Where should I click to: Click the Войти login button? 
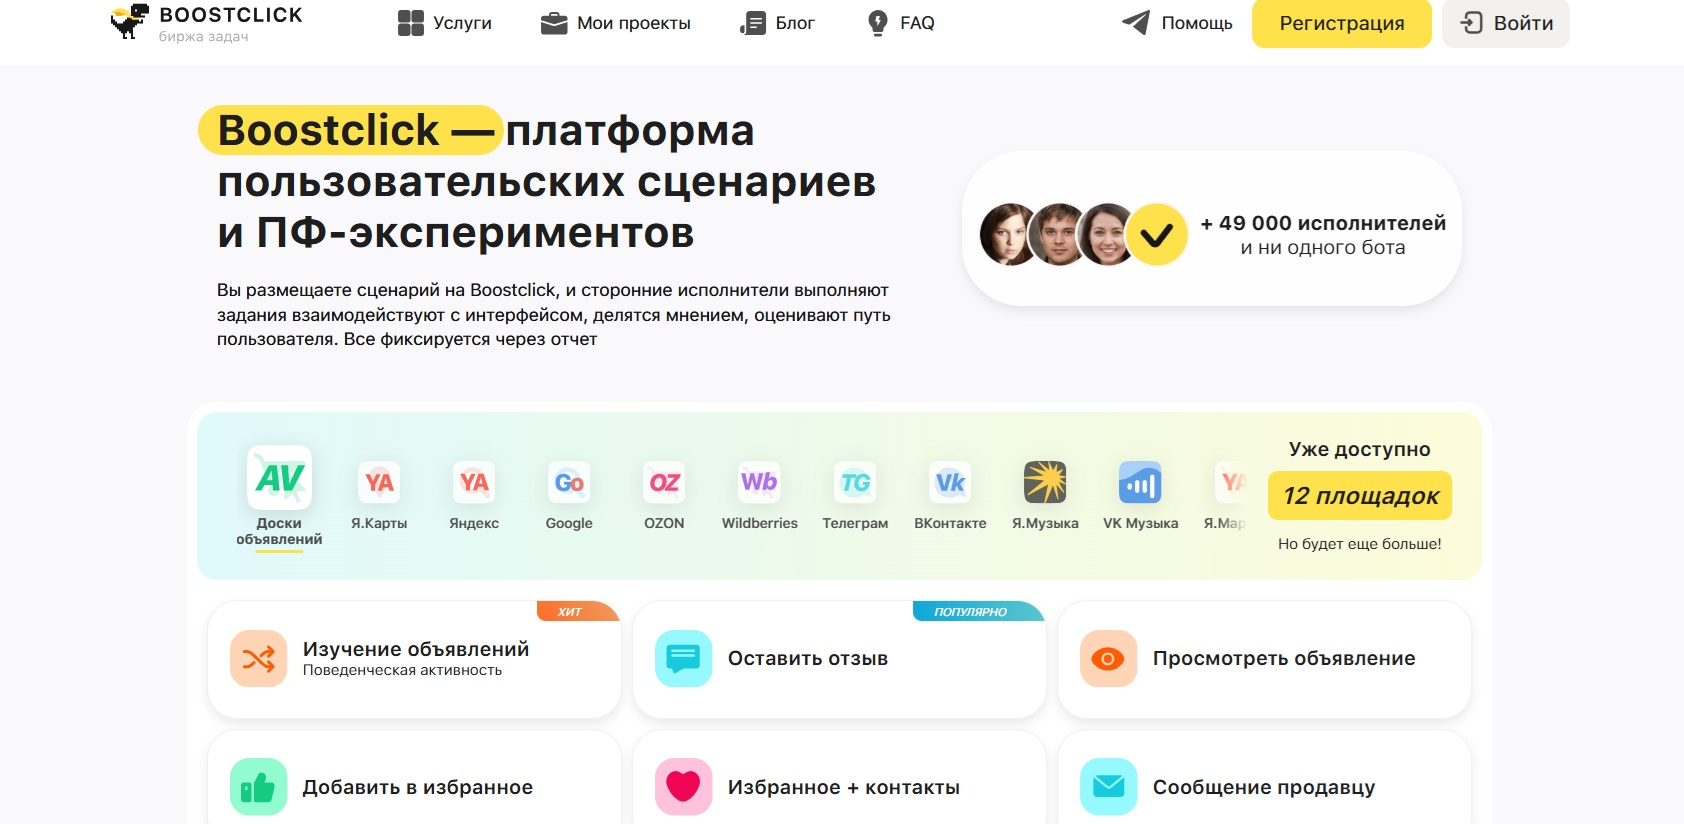tap(1505, 23)
